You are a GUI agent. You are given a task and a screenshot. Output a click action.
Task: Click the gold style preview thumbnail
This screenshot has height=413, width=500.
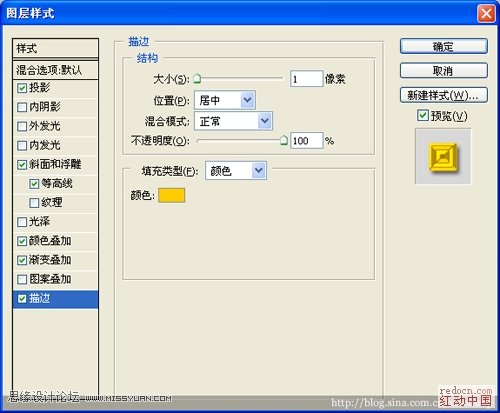443,156
